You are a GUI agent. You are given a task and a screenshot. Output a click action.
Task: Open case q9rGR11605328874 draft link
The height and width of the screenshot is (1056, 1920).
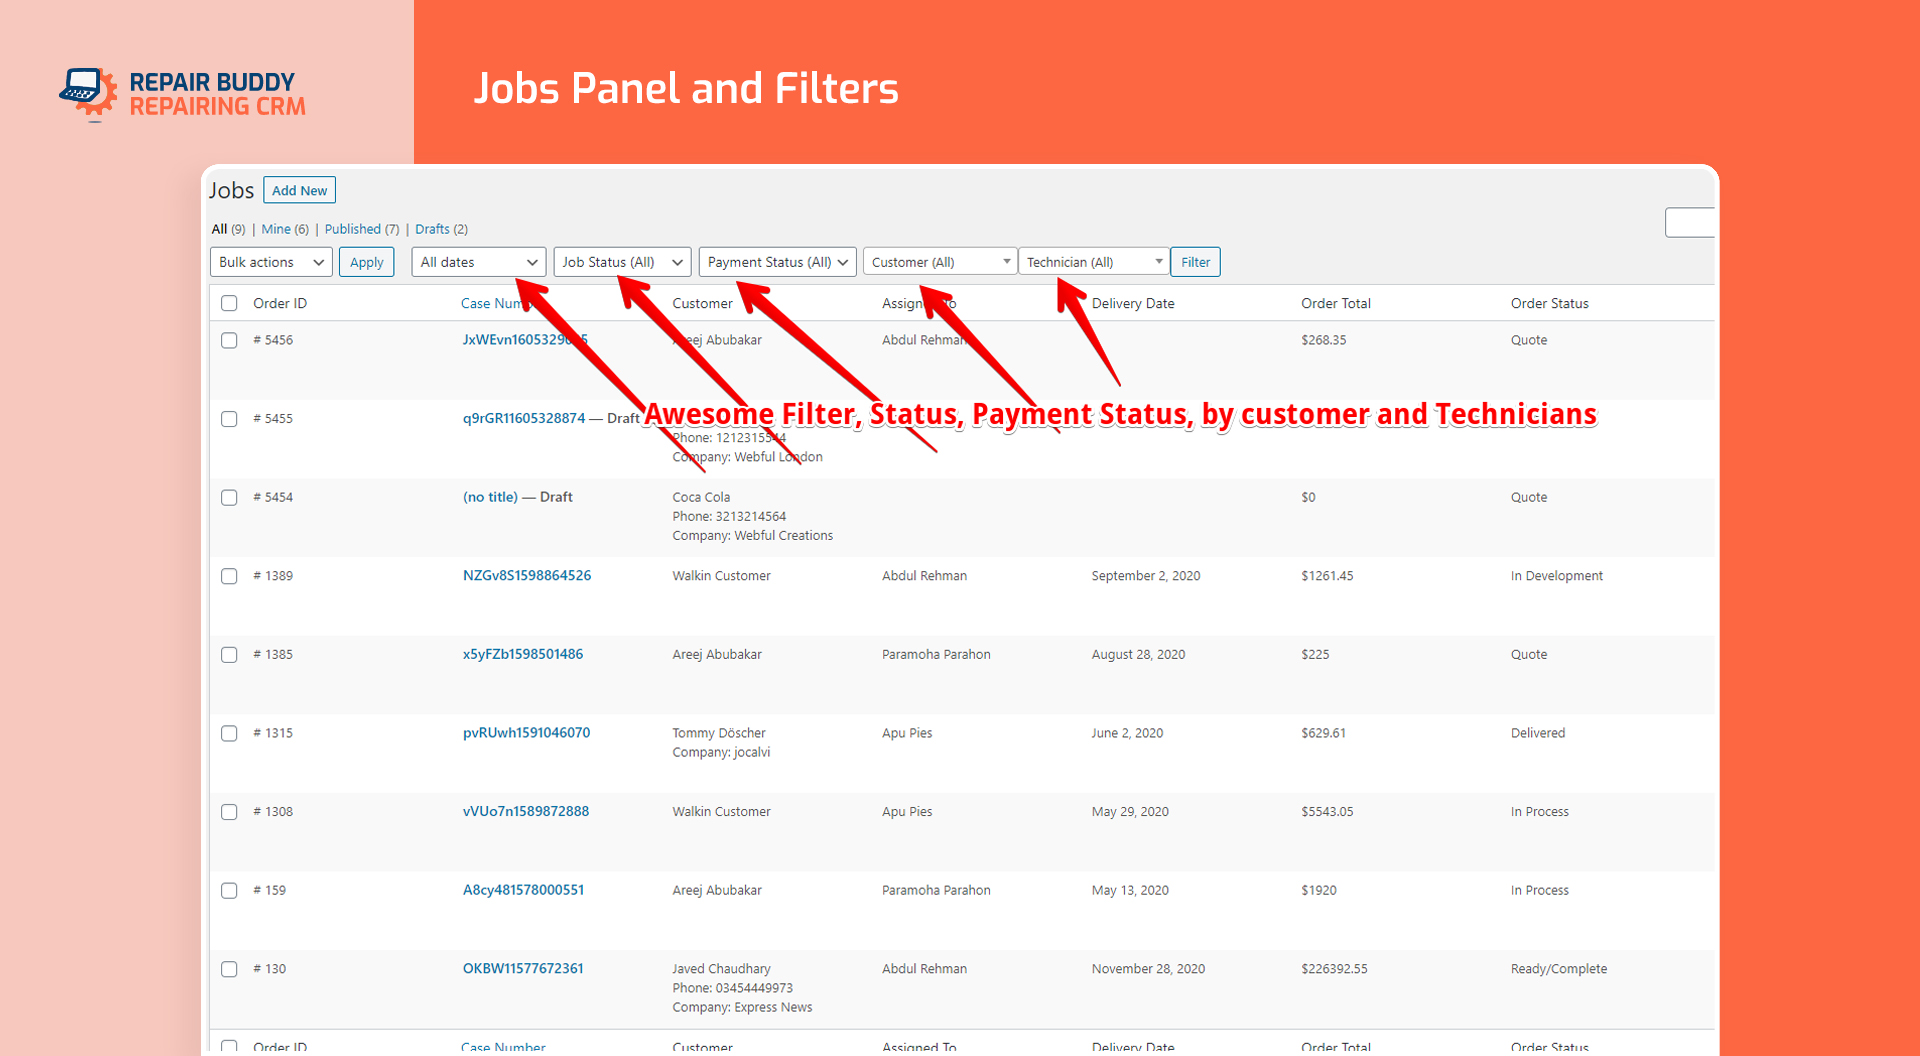(524, 418)
